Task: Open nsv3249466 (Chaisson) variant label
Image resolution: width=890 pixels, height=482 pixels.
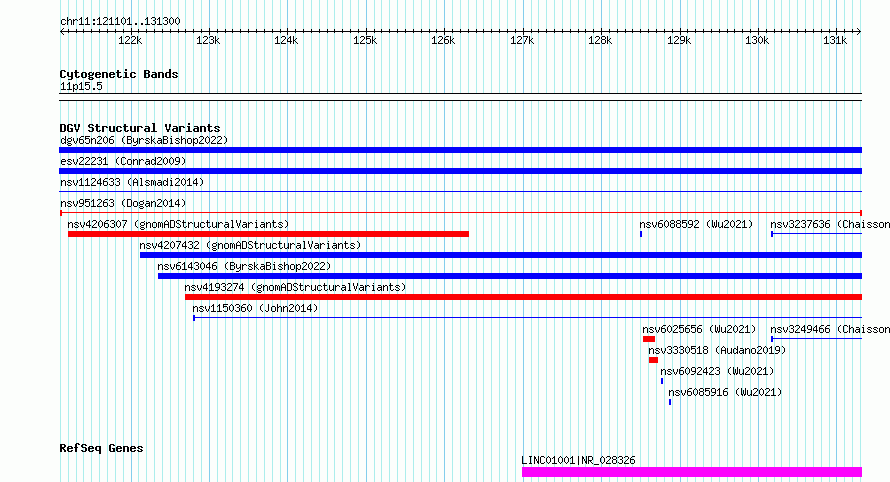Action: pos(830,329)
